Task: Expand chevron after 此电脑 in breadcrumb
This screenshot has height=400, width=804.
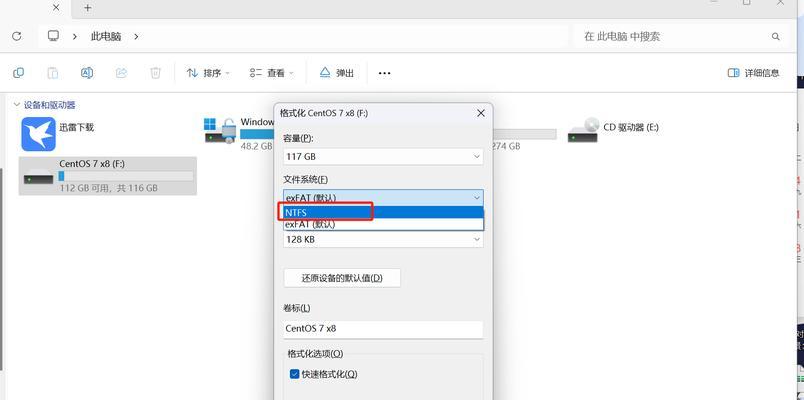Action: pos(136,36)
